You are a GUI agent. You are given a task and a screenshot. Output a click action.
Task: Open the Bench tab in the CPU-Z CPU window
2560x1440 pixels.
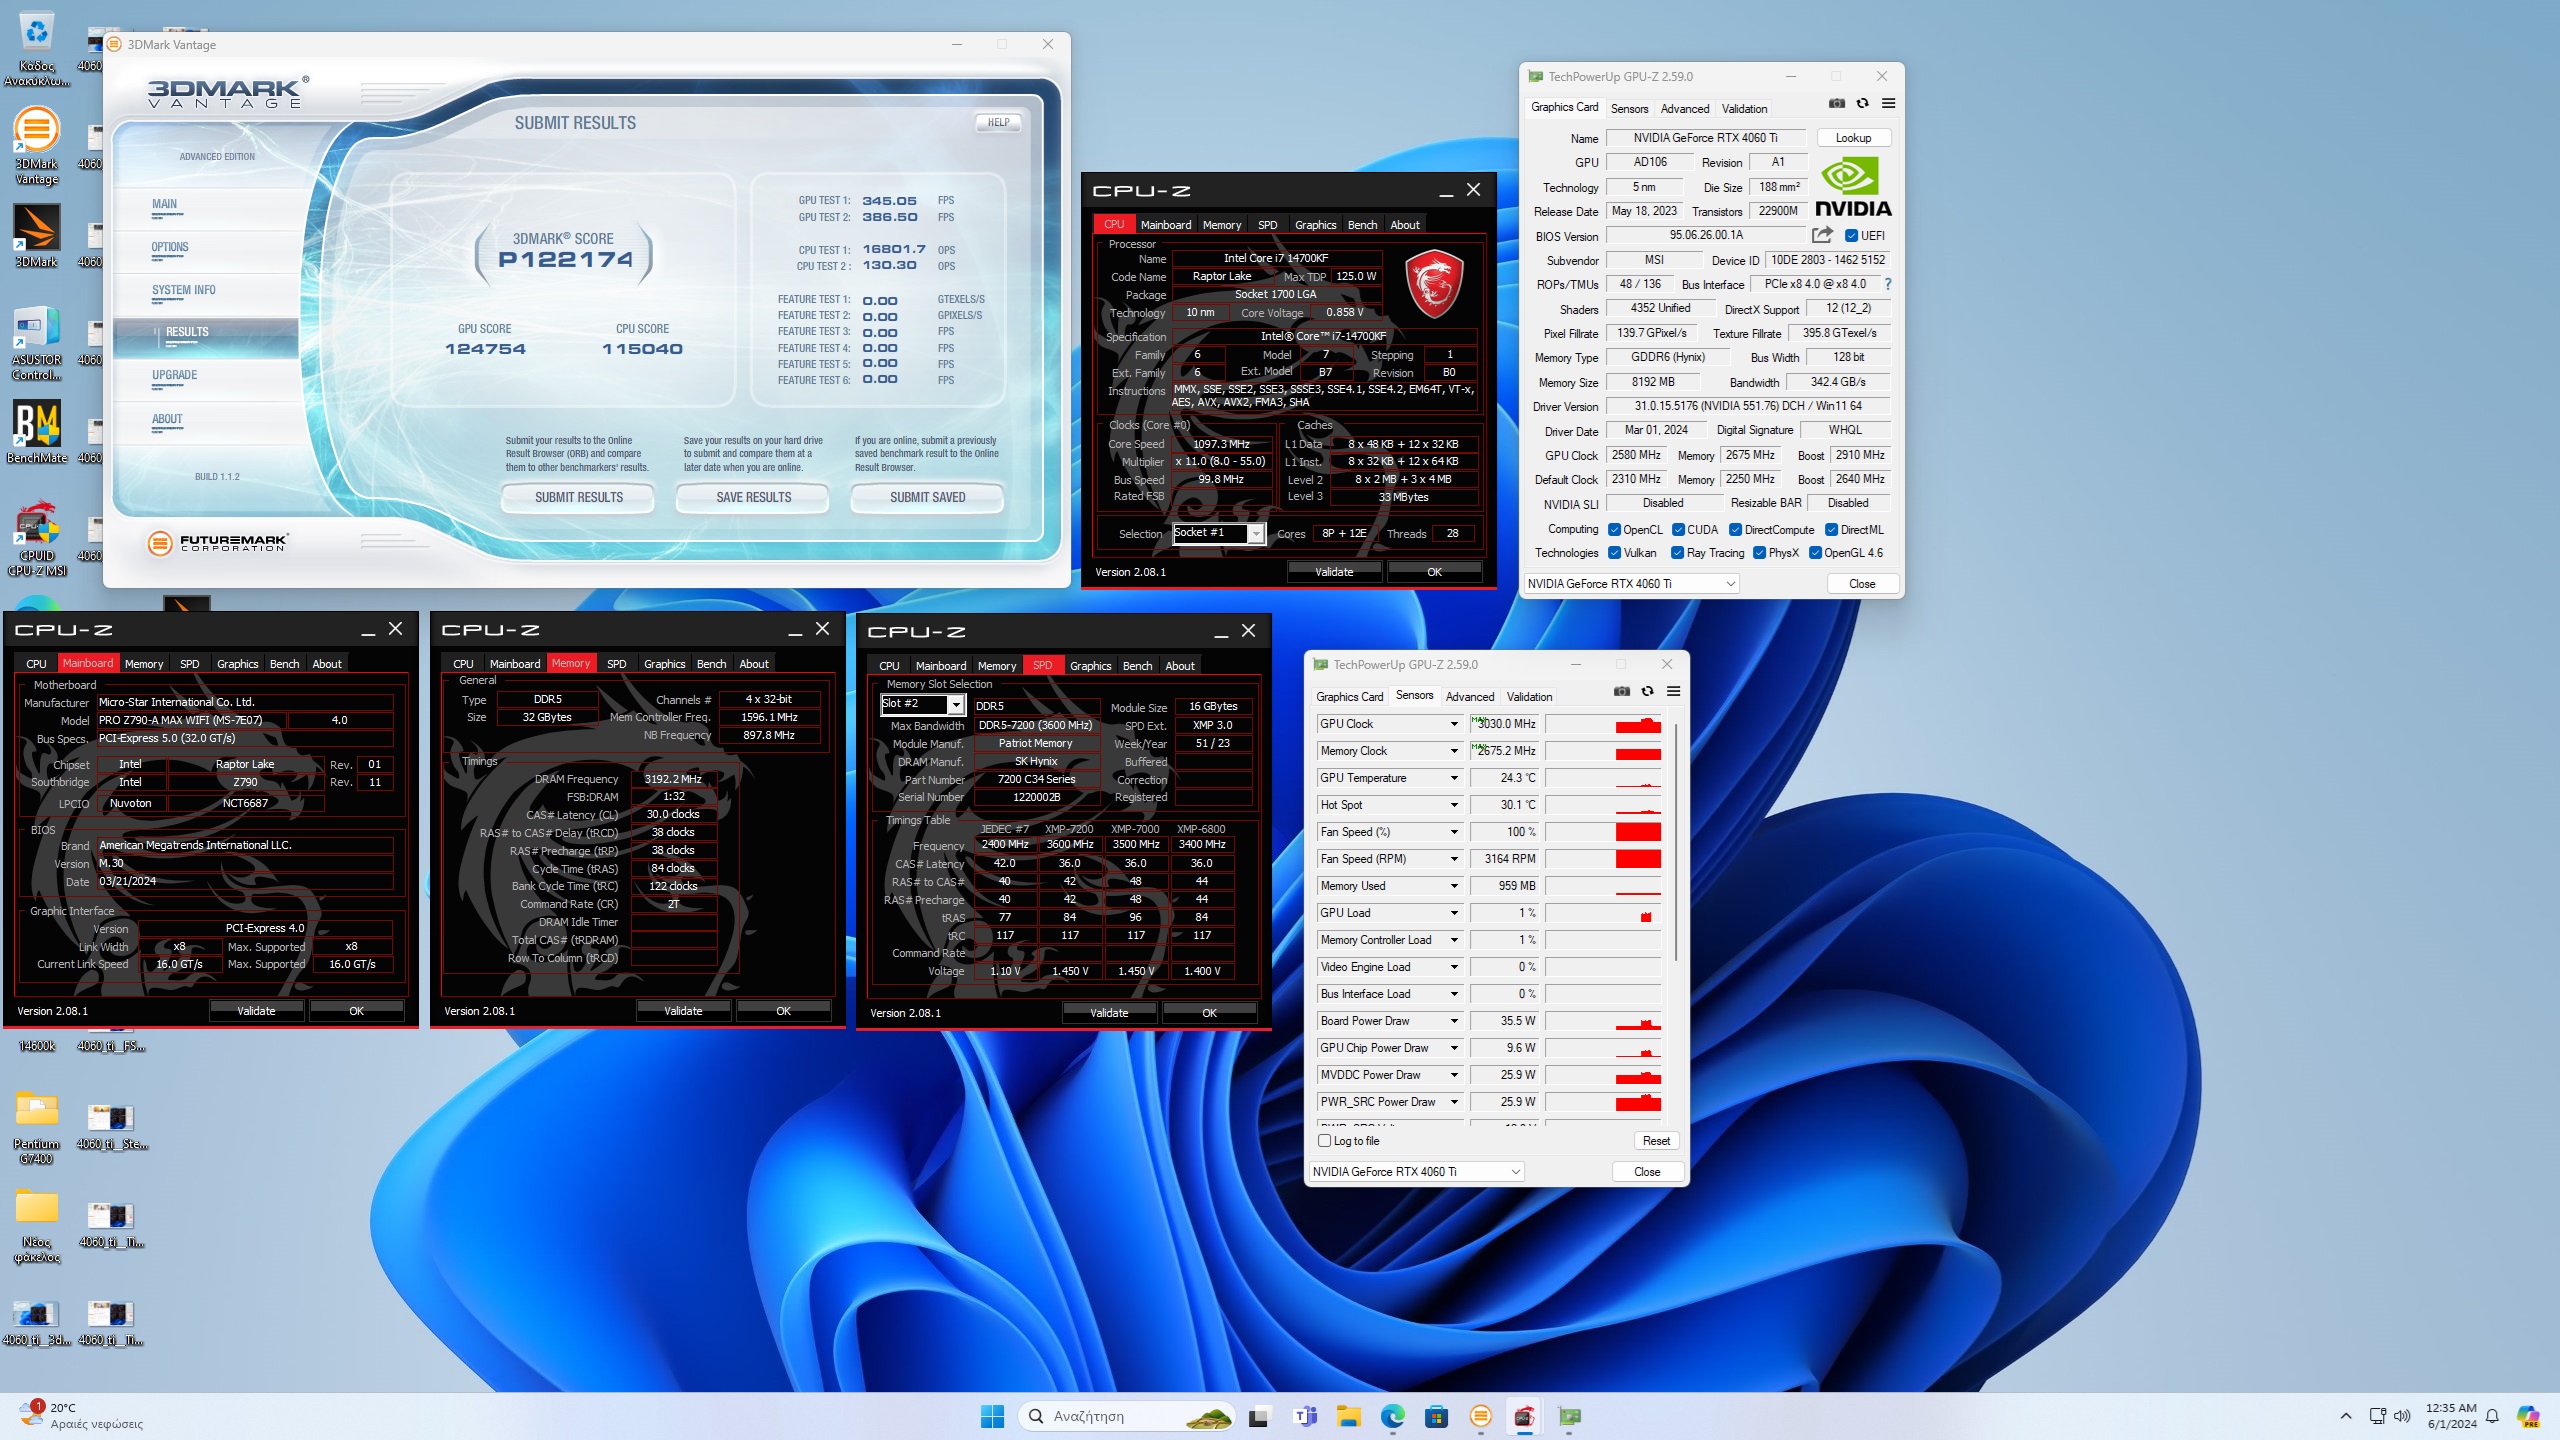[1362, 225]
